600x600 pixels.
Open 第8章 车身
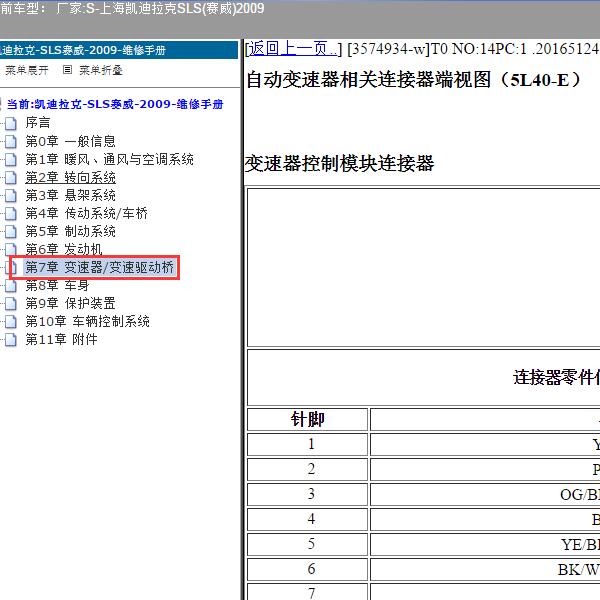coord(57,285)
